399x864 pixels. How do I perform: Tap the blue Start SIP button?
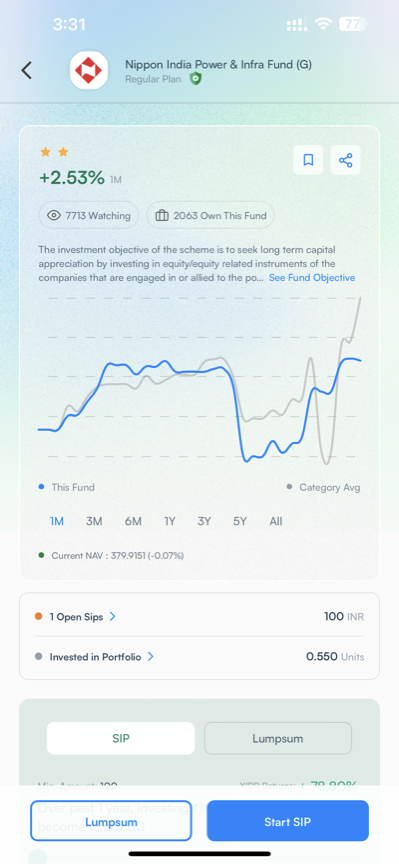point(288,822)
